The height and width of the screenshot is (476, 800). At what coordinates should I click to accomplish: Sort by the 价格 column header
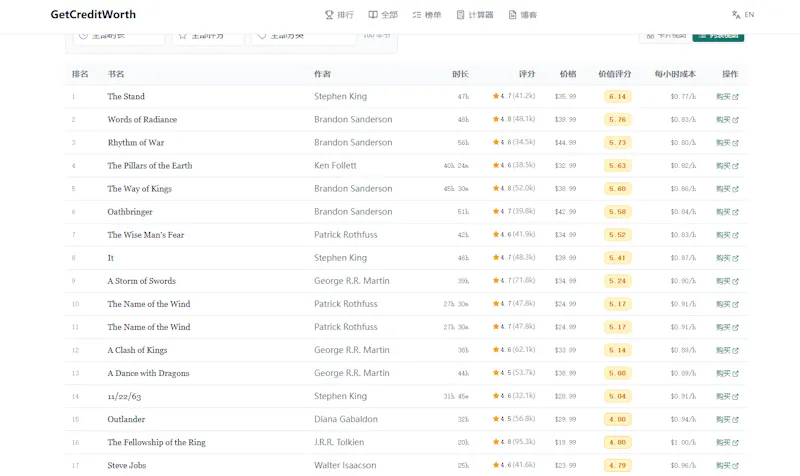point(568,74)
